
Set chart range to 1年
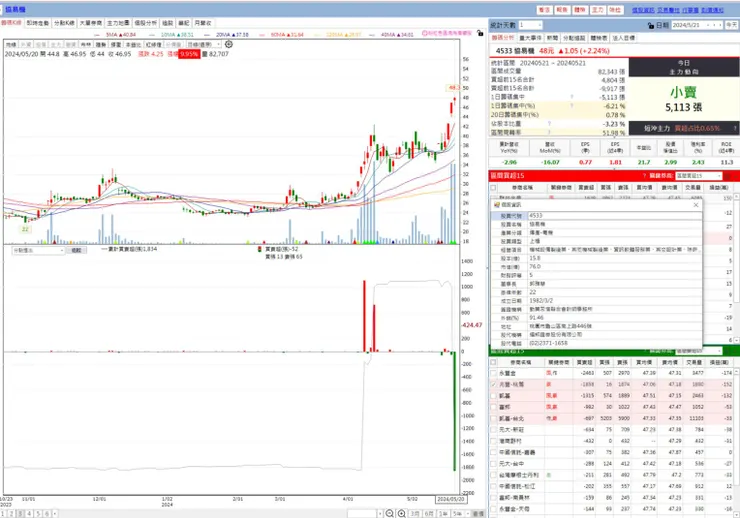(443, 514)
